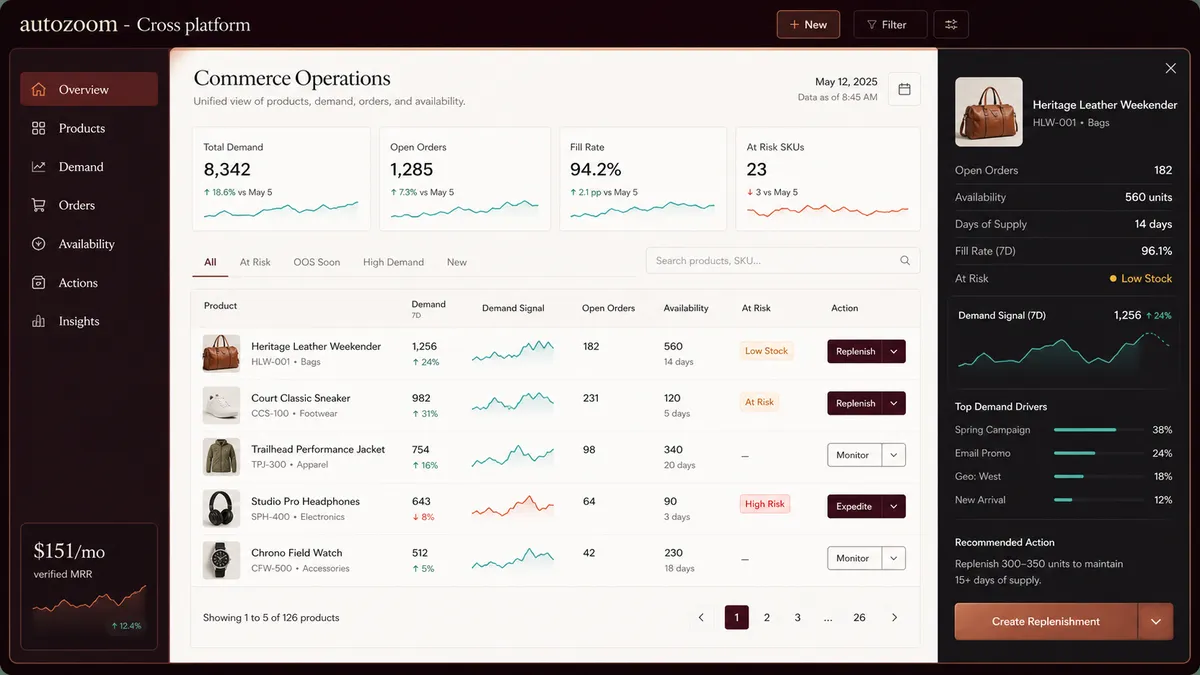This screenshot has height=675, width=1200.
Task: Open Demand in the sidebar menu
Action: tap(89, 167)
